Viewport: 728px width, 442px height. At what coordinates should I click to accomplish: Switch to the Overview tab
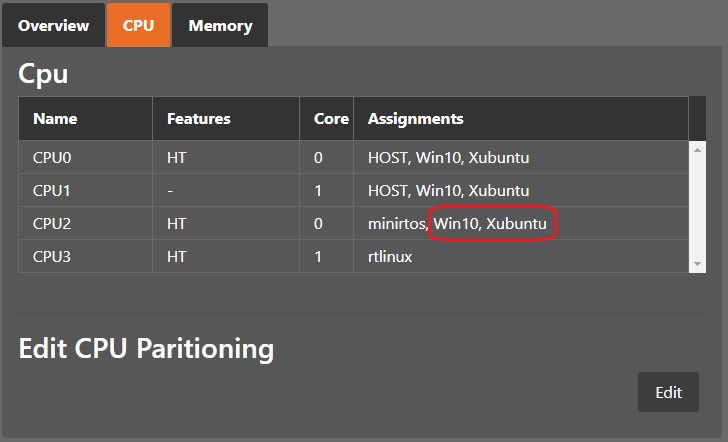click(x=53, y=26)
